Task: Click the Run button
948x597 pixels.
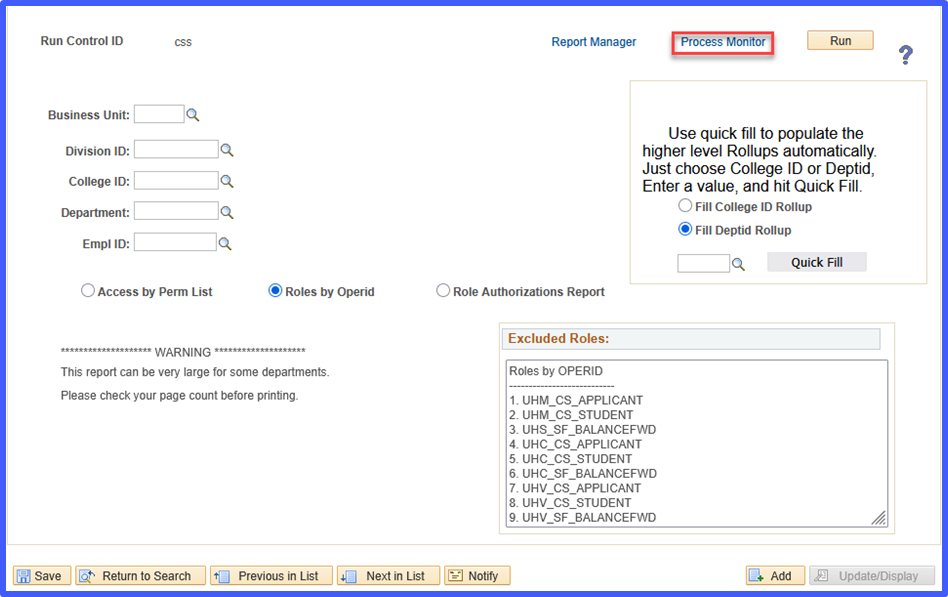Action: coord(839,40)
